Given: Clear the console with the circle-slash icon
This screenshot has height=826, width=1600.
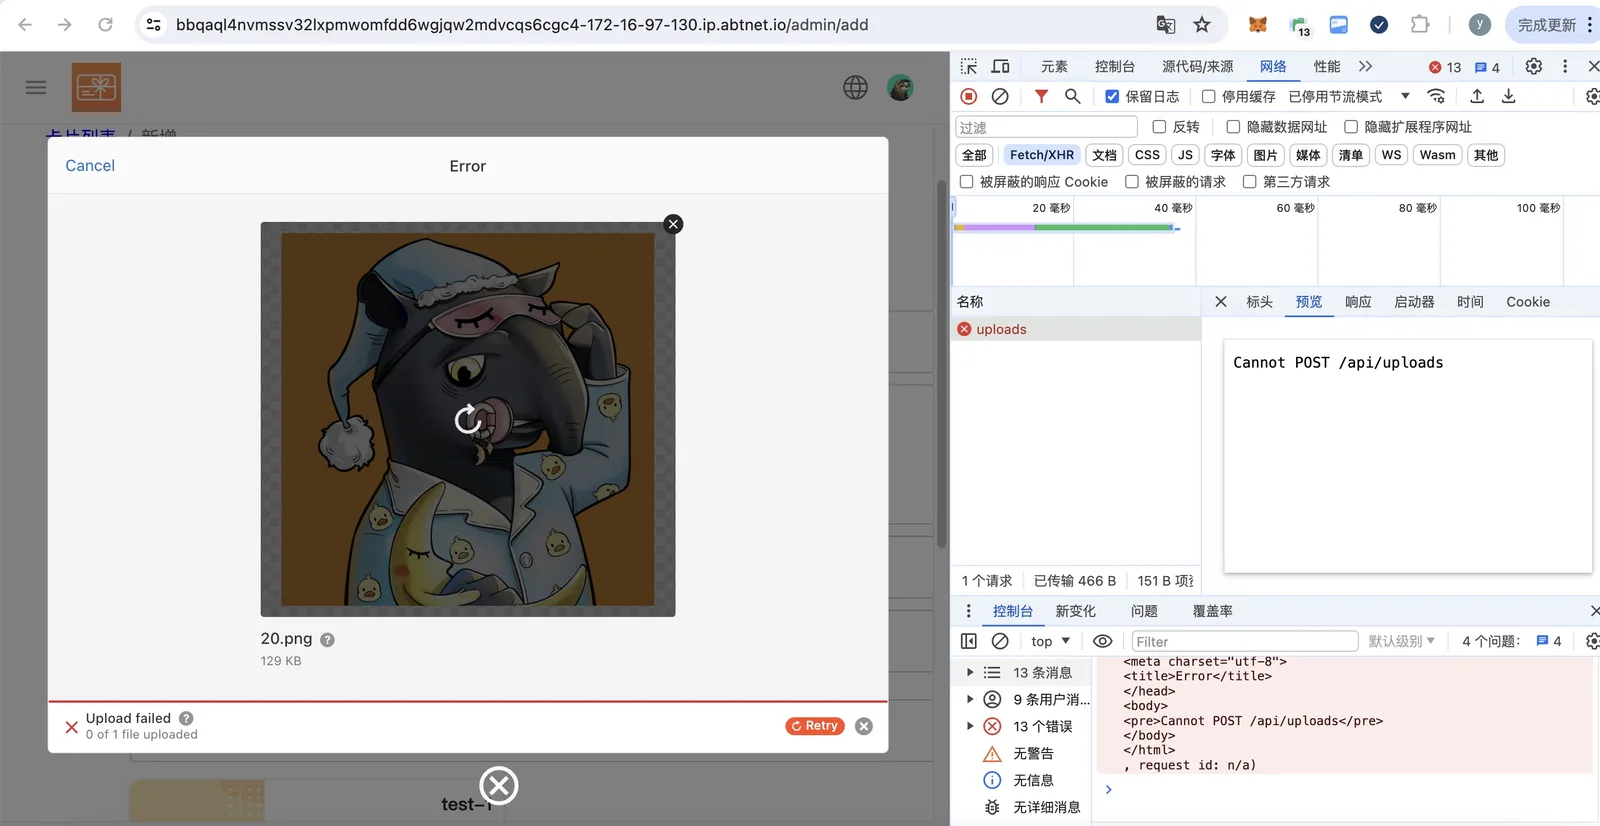Looking at the screenshot, I should (x=1000, y=641).
